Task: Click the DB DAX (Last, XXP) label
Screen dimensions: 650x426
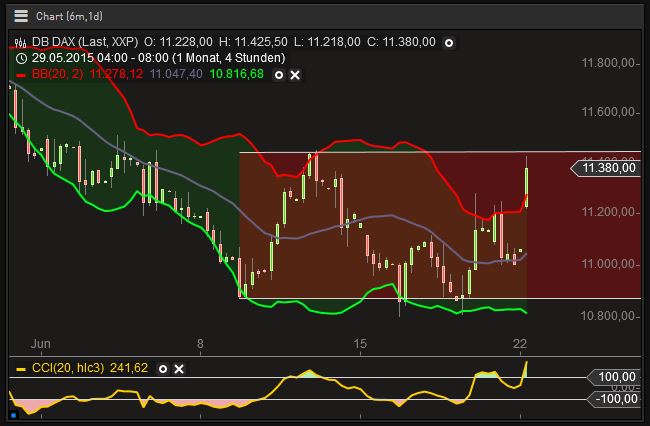Action: click(82, 42)
